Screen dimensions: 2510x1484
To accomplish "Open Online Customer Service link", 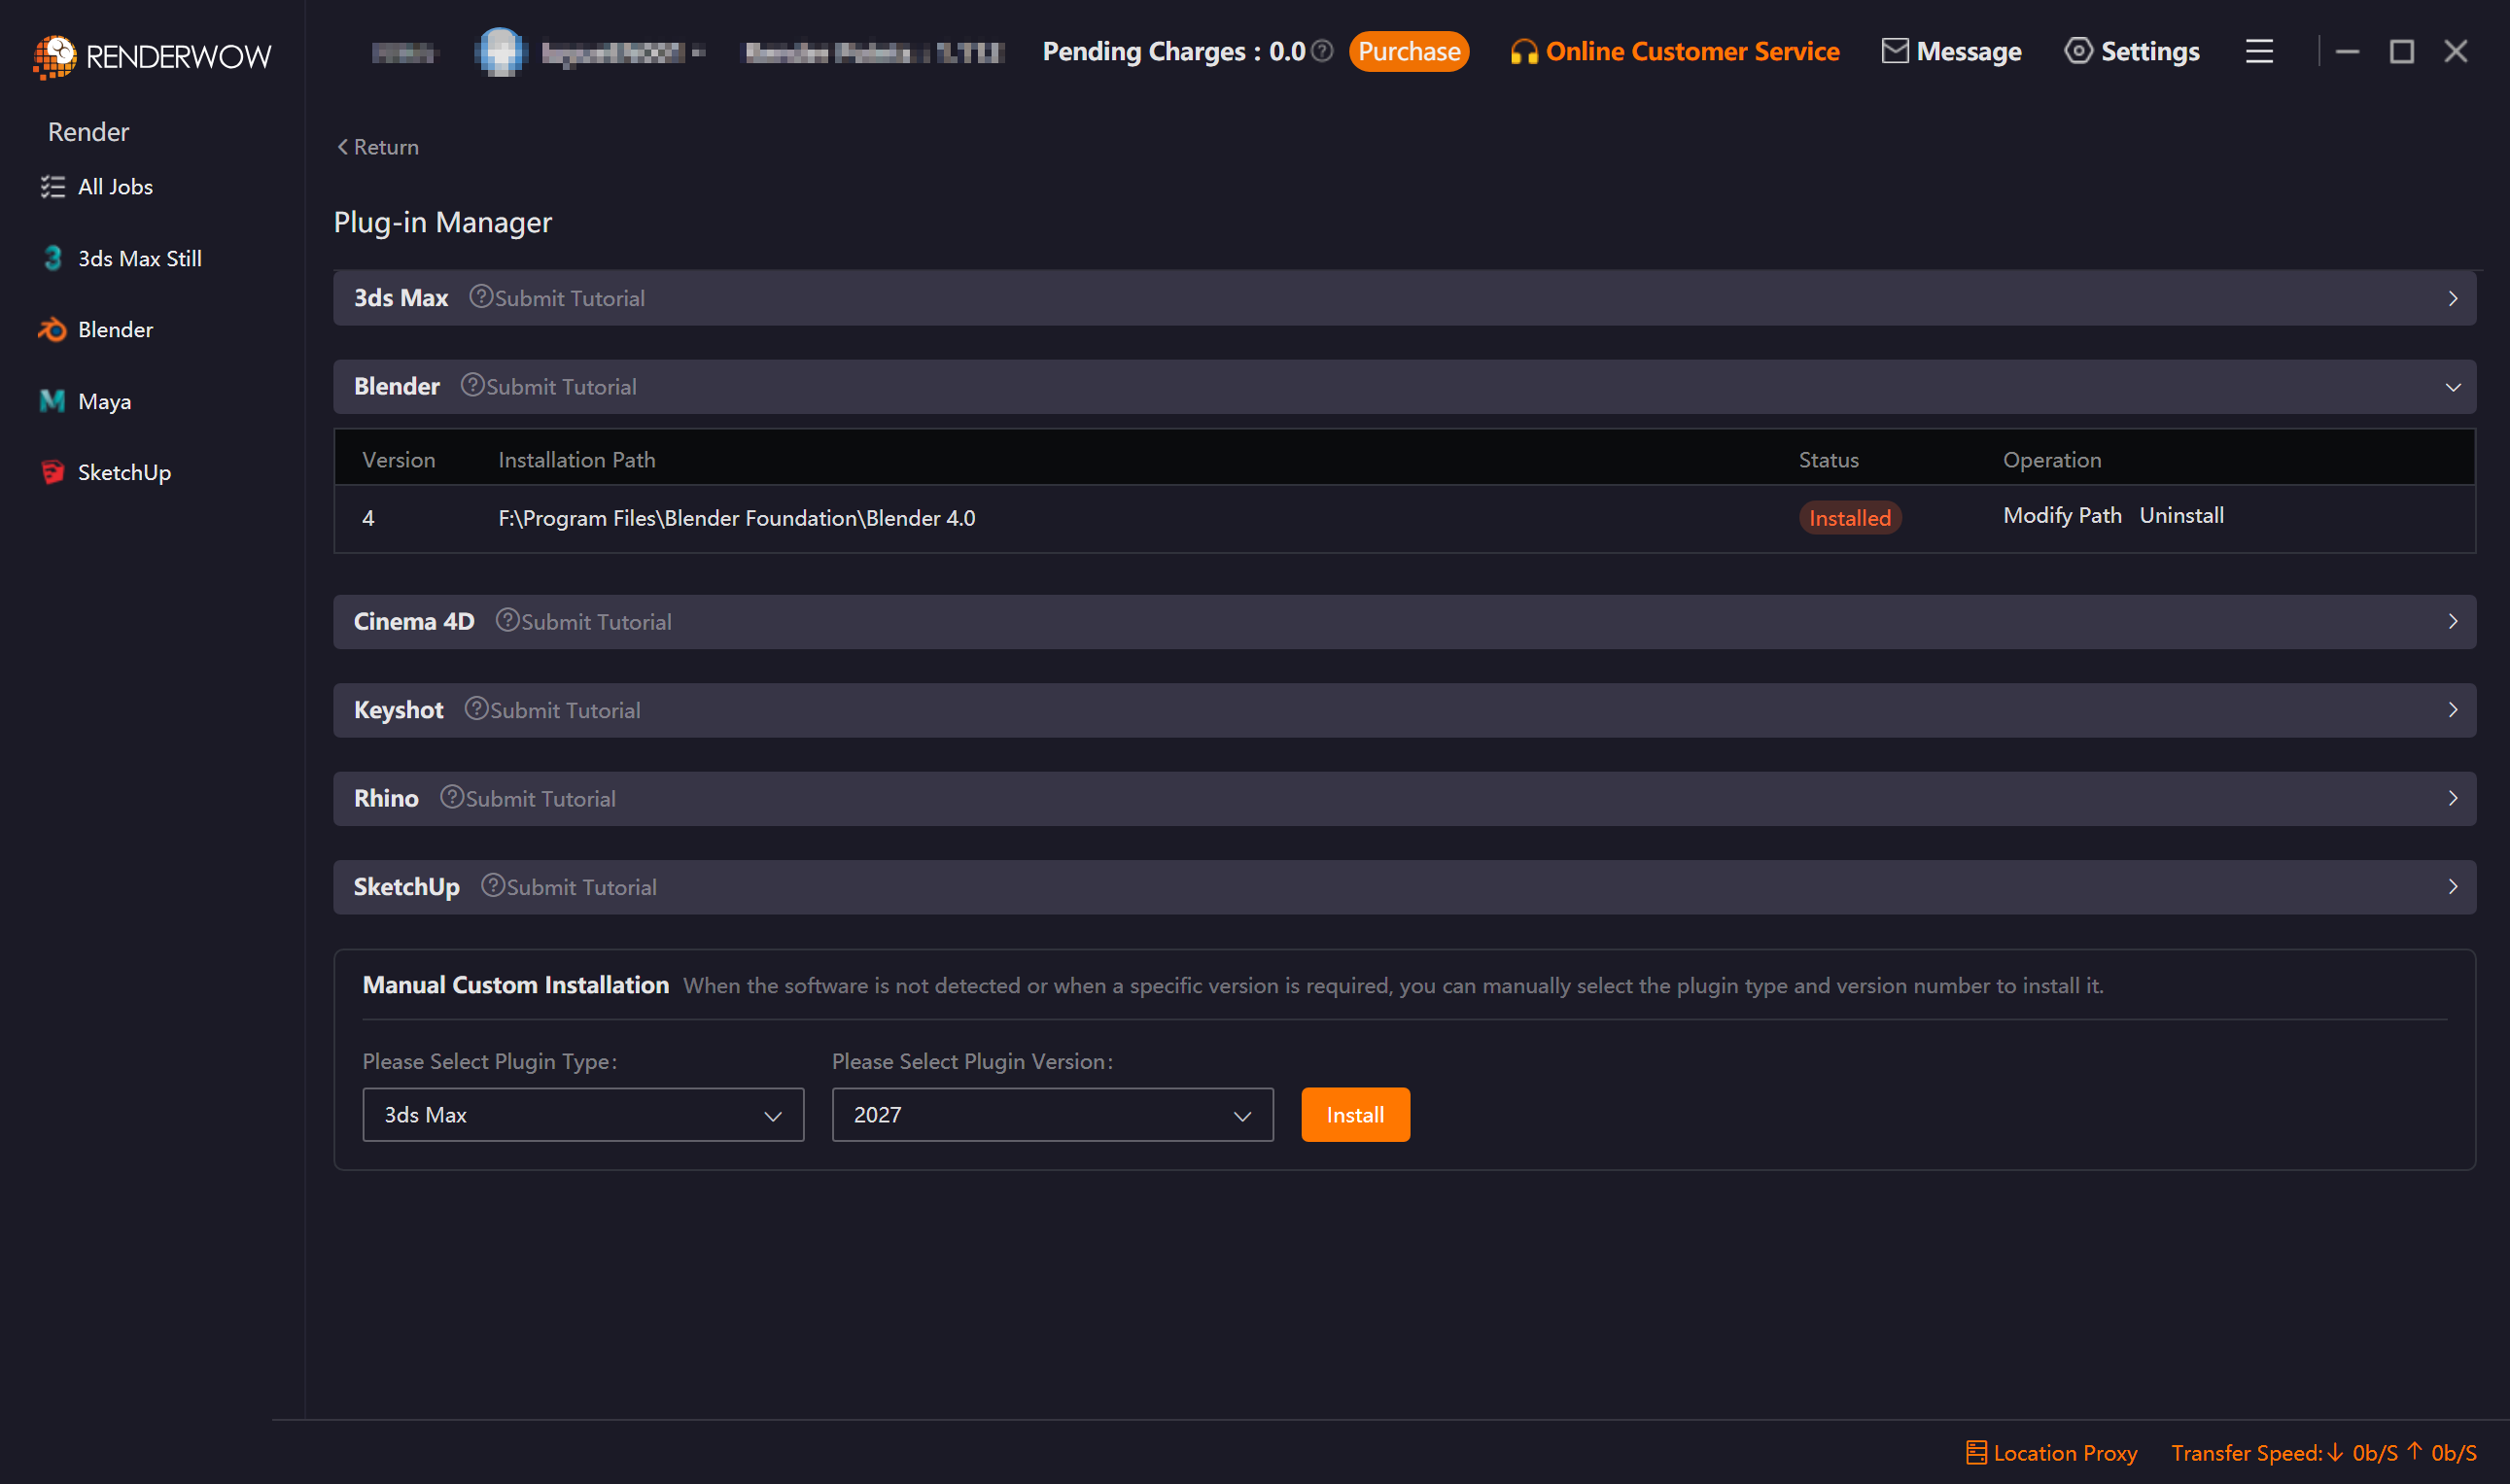I will pos(1692,51).
